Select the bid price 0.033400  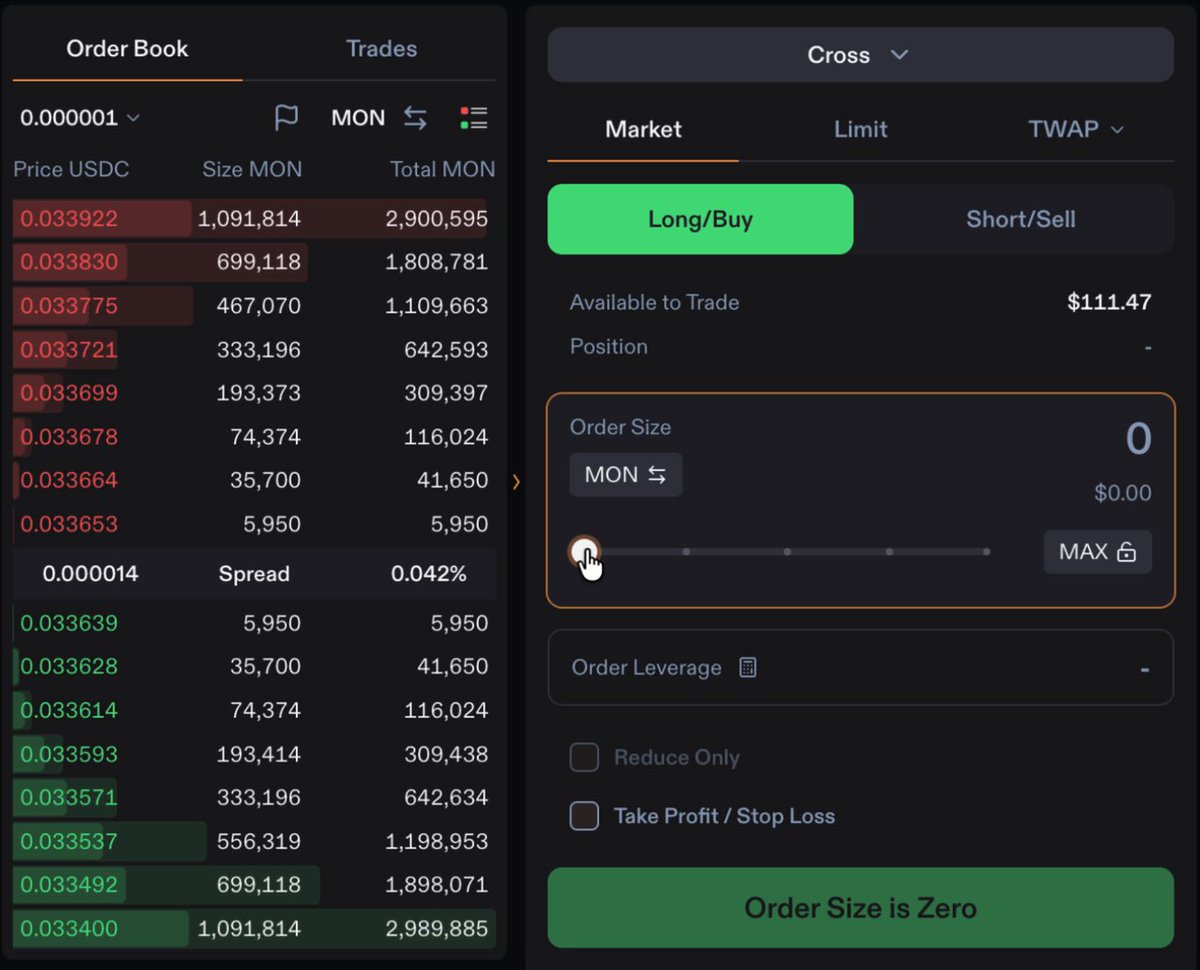(x=69, y=928)
